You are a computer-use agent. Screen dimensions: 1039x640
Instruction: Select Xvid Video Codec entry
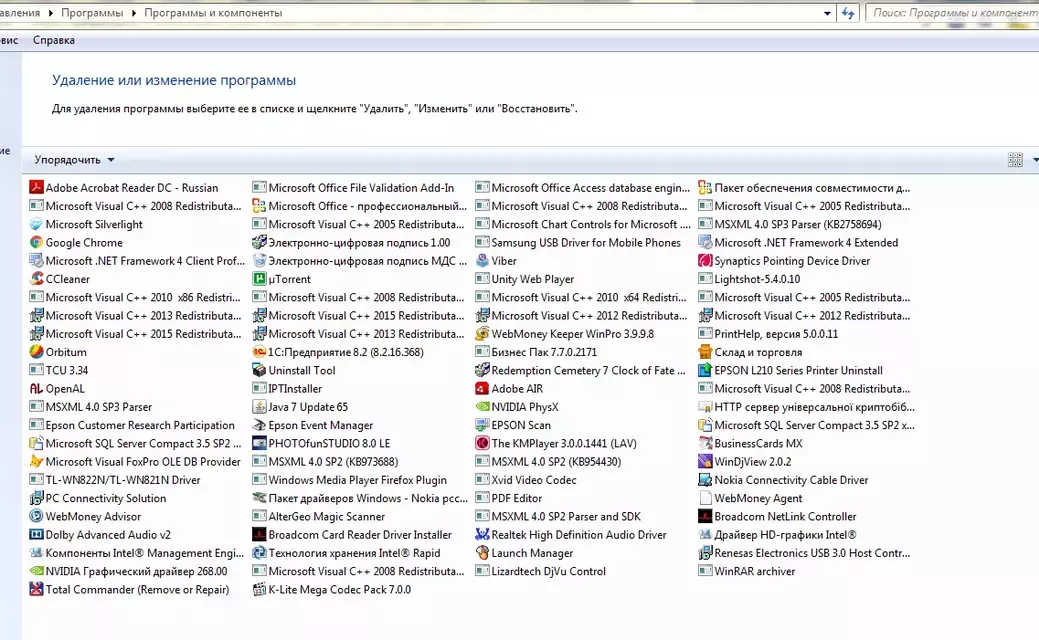click(x=526, y=480)
